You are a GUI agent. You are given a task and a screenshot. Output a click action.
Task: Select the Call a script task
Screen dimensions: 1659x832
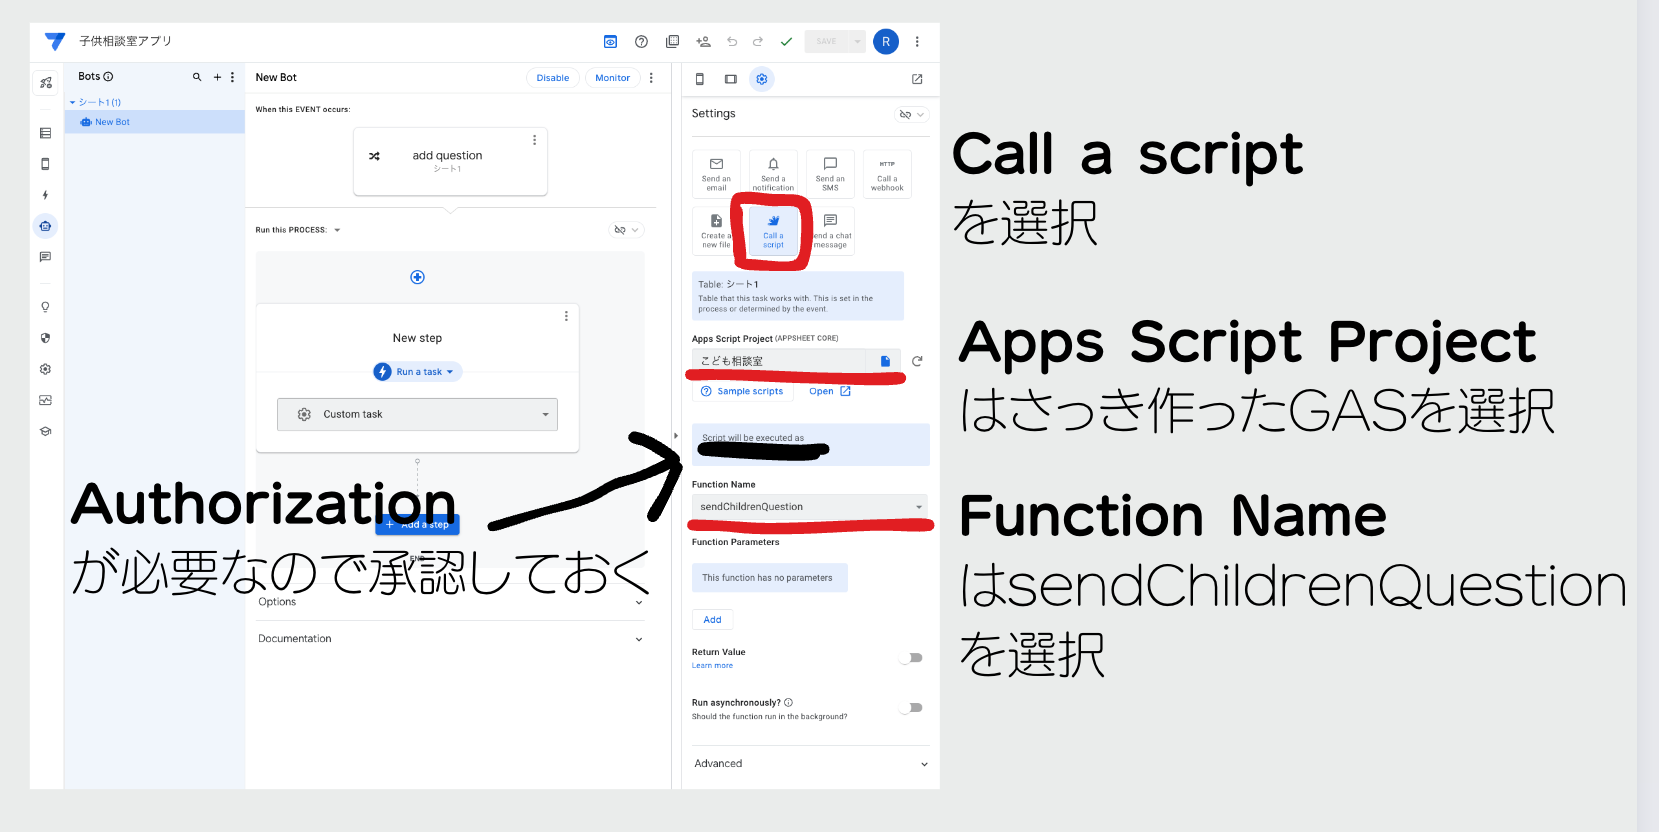(x=773, y=231)
